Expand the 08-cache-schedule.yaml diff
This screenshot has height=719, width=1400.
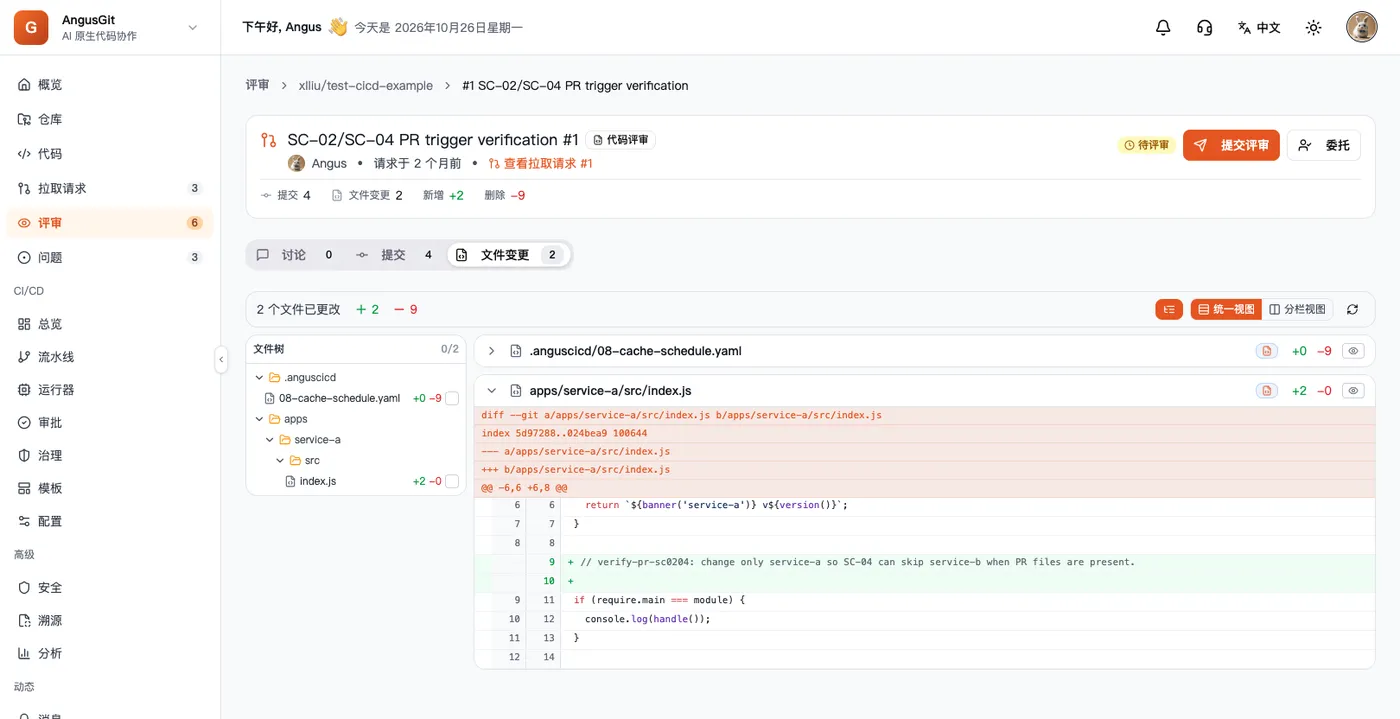[x=491, y=351]
